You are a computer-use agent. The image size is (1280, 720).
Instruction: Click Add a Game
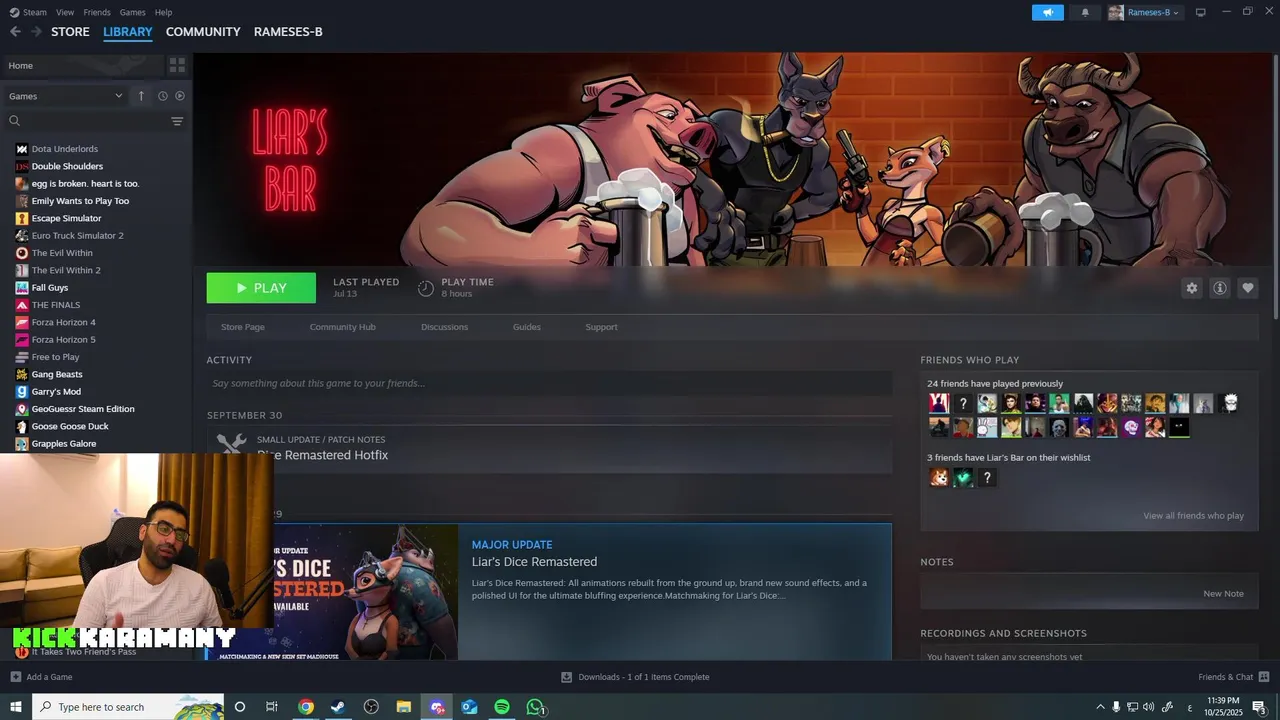coord(41,677)
